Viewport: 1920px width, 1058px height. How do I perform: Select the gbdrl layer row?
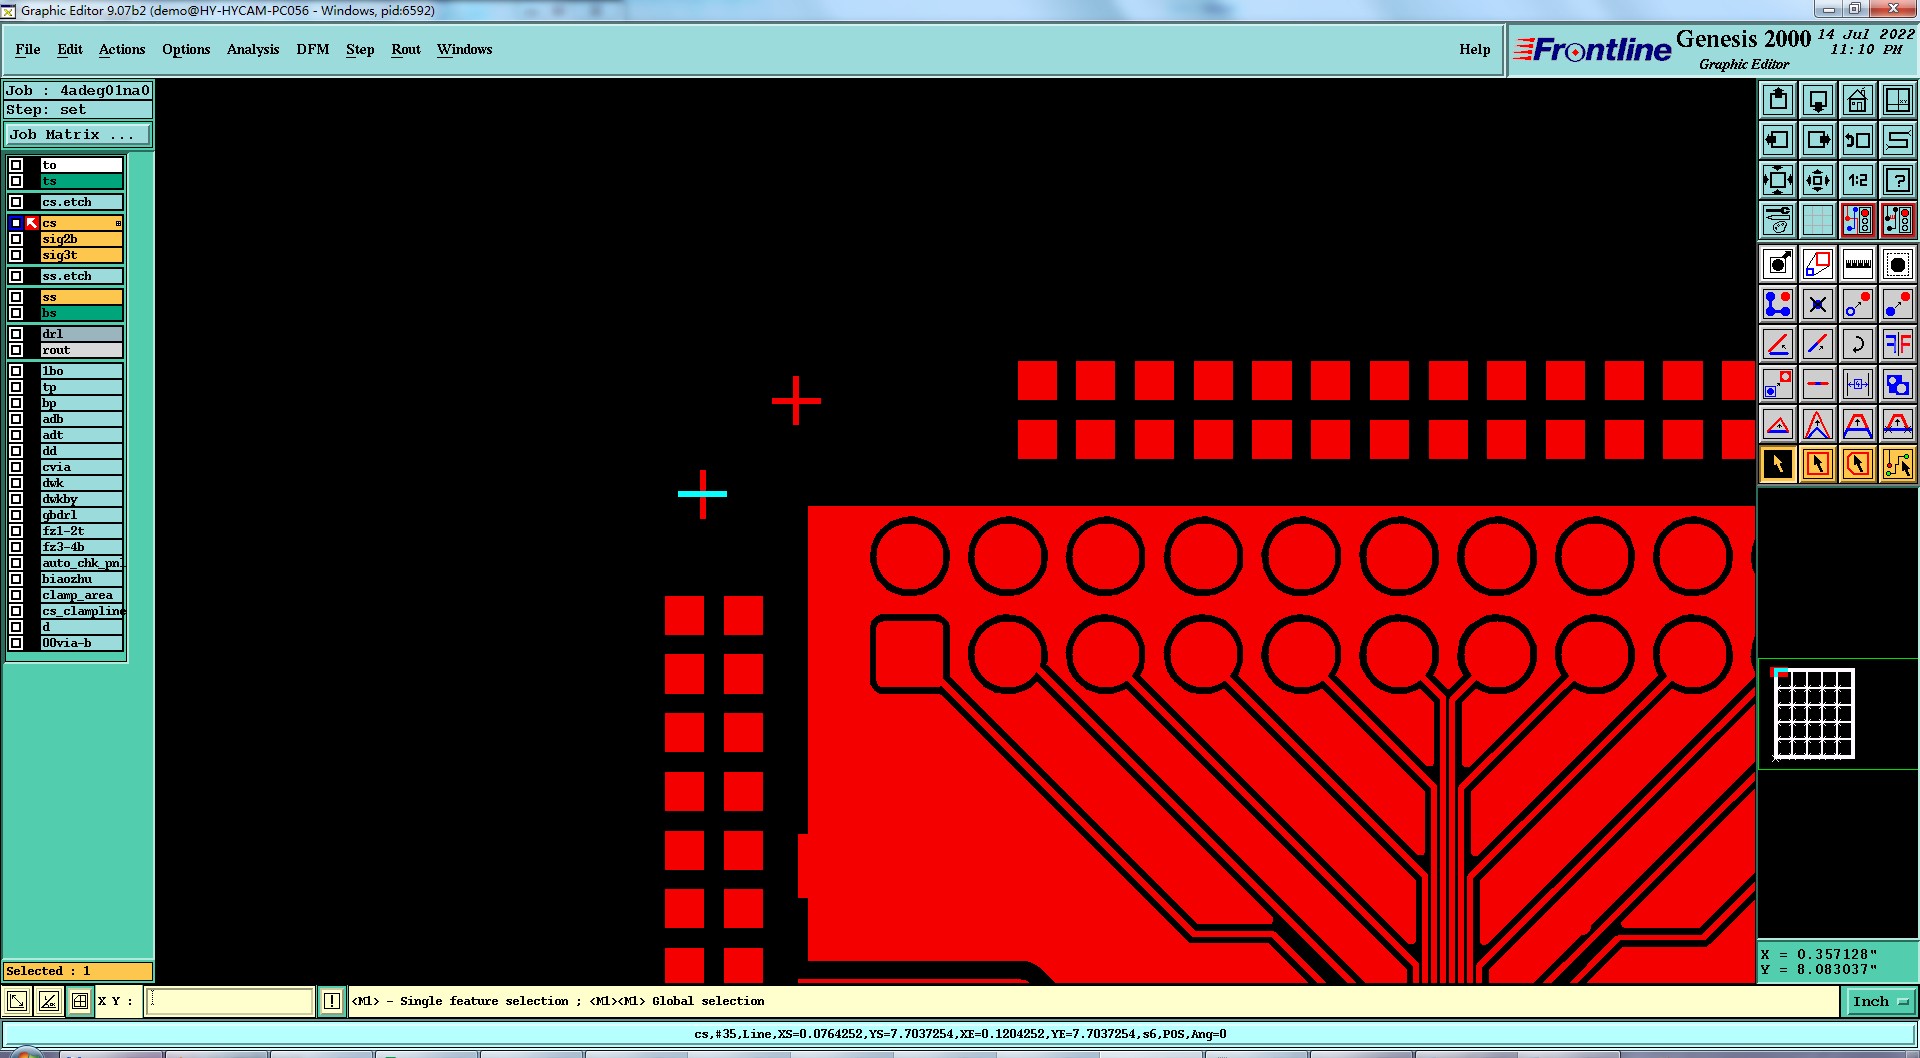pyautogui.click(x=81, y=515)
